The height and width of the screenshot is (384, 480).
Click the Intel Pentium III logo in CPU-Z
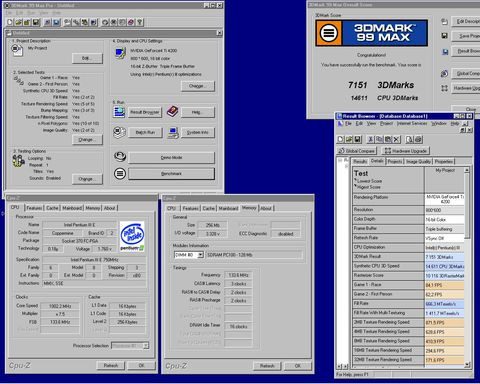(132, 236)
